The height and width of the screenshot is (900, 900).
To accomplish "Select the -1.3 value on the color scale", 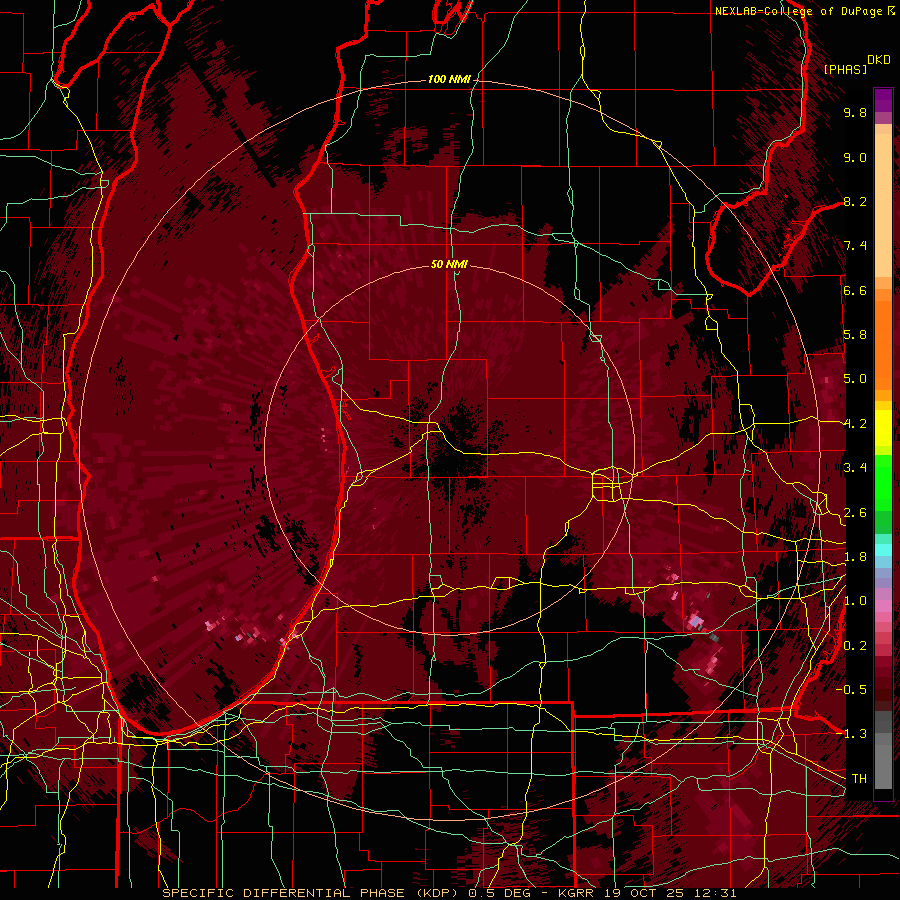I will pos(851,734).
